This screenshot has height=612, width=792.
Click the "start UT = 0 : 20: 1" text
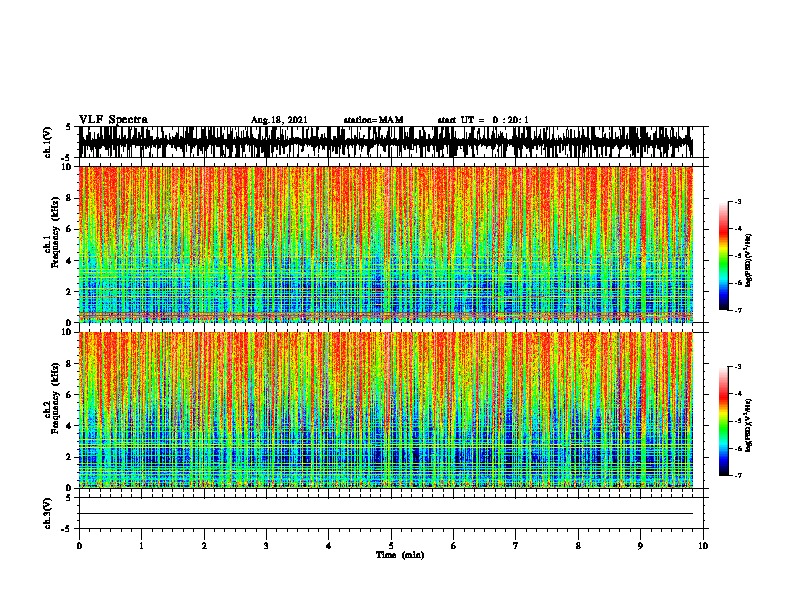483,120
